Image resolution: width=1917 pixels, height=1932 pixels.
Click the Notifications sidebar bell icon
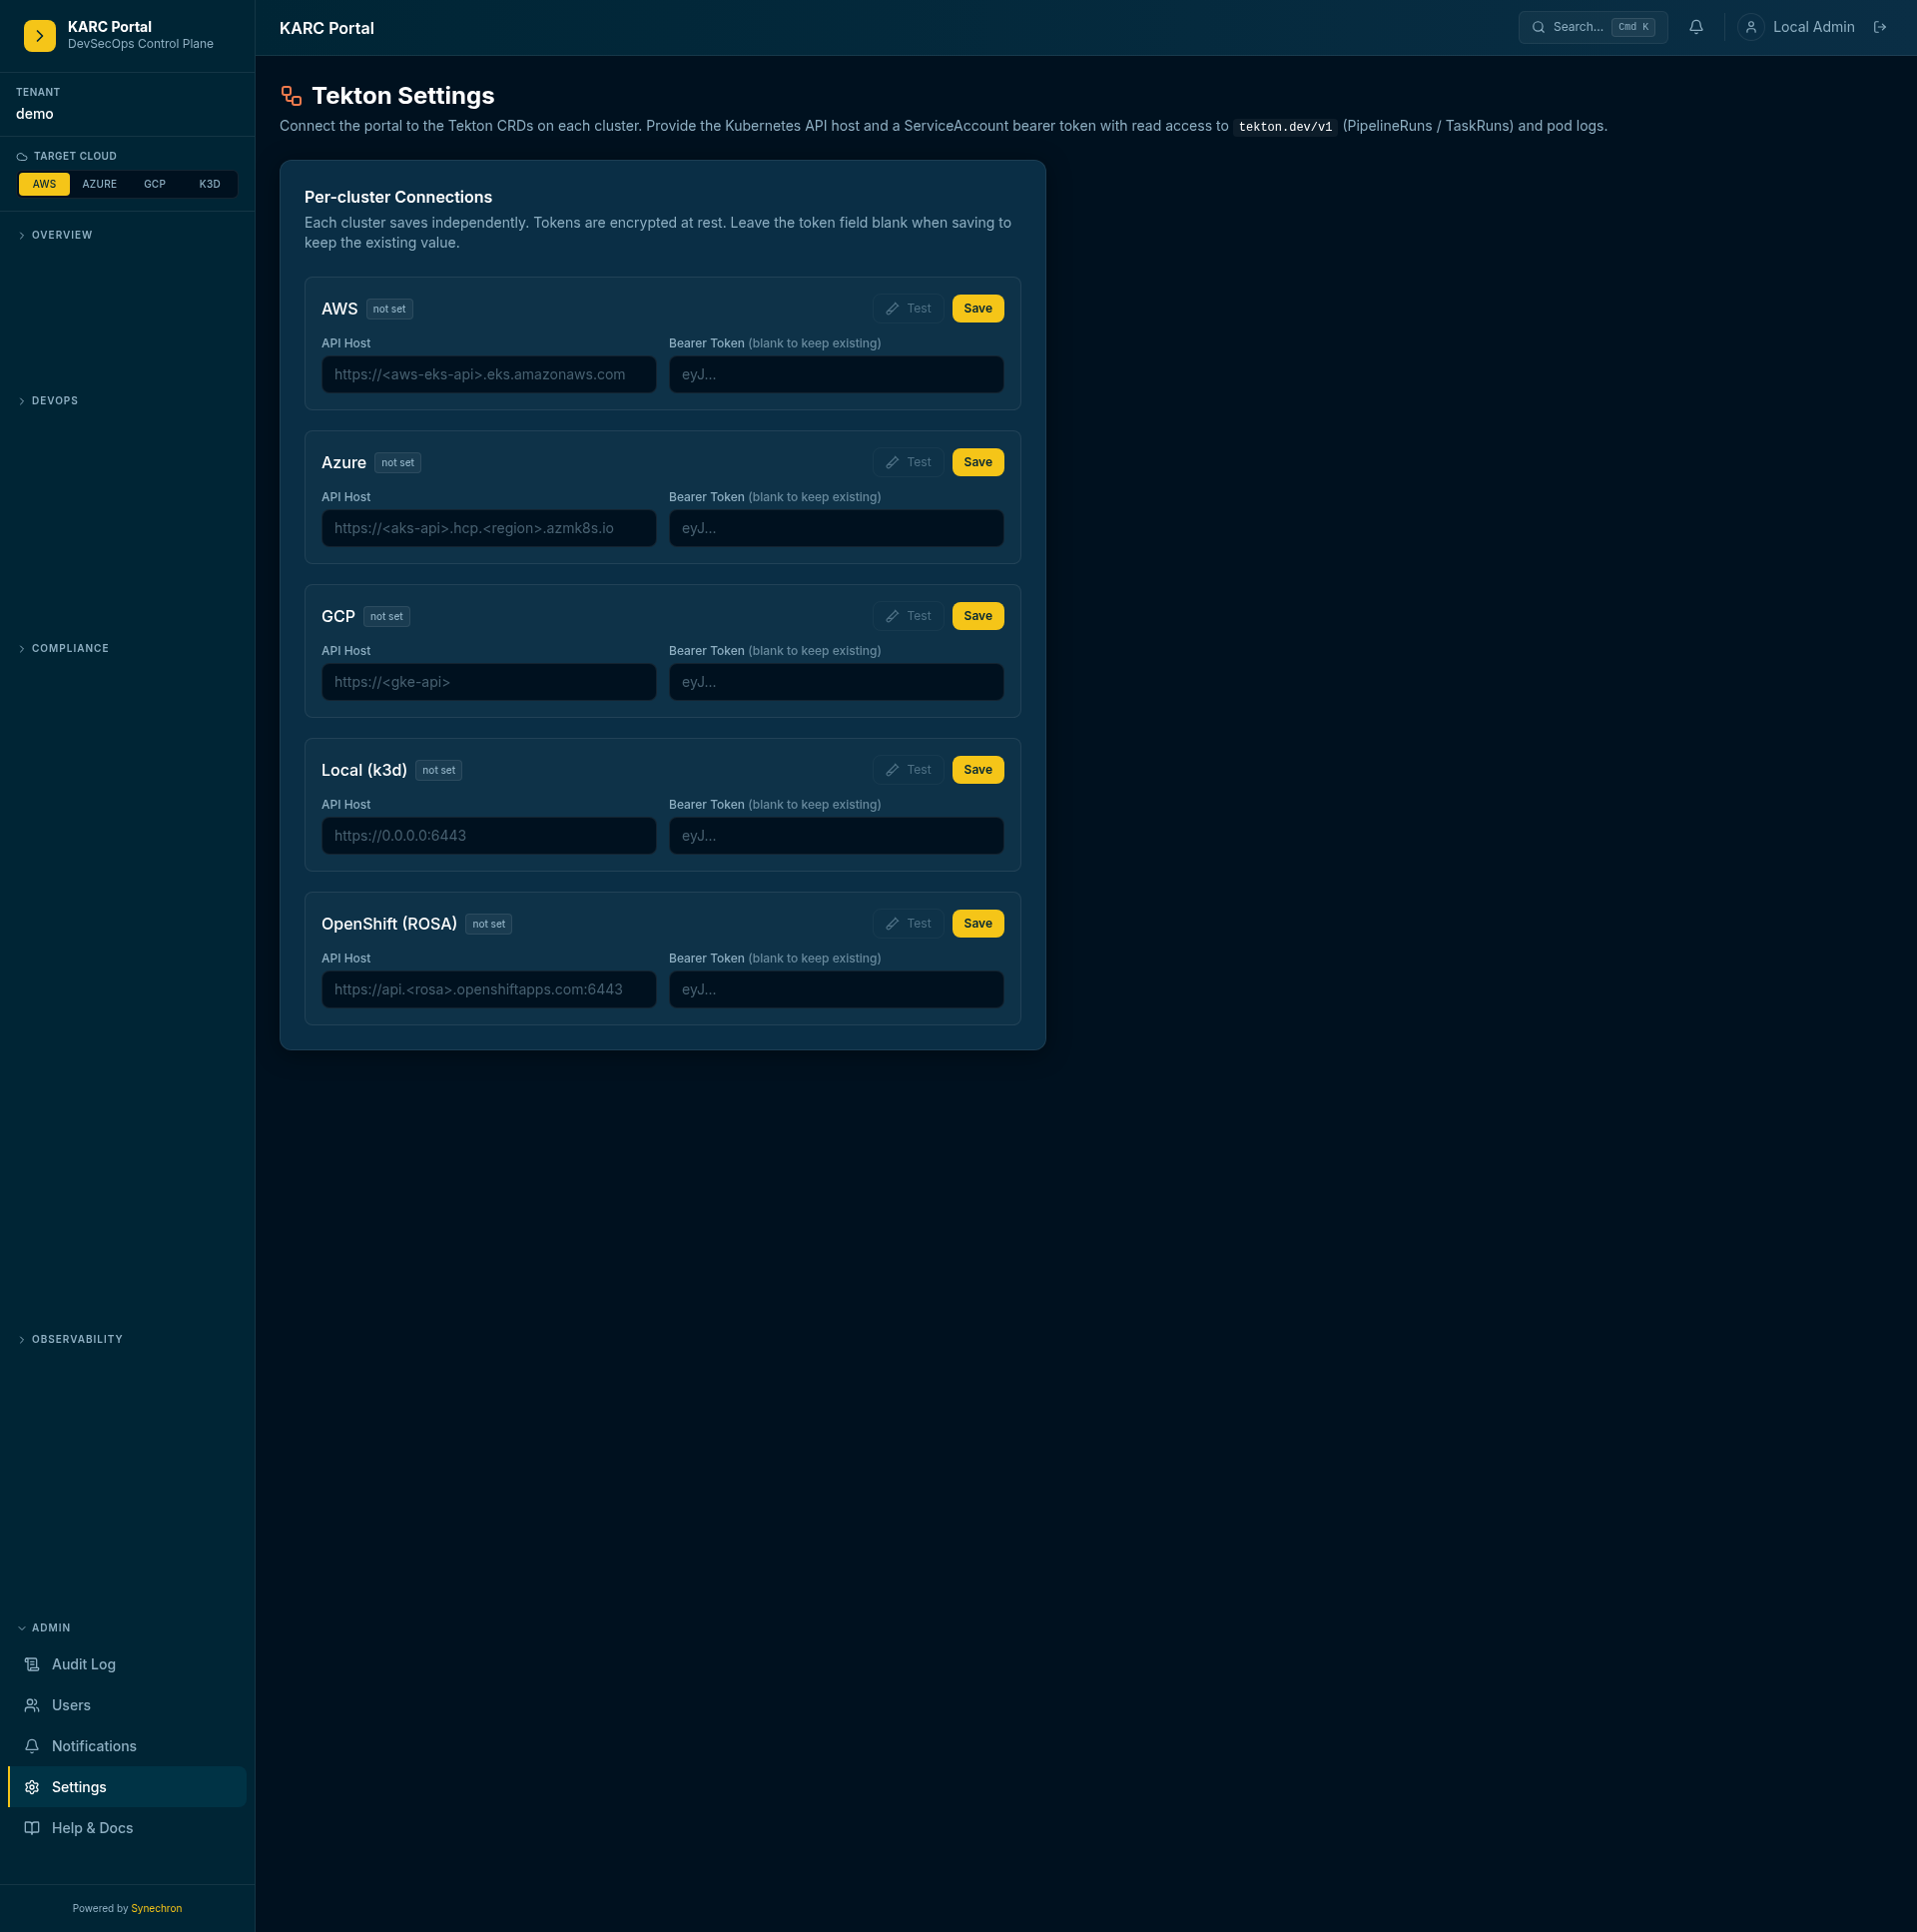32,1746
